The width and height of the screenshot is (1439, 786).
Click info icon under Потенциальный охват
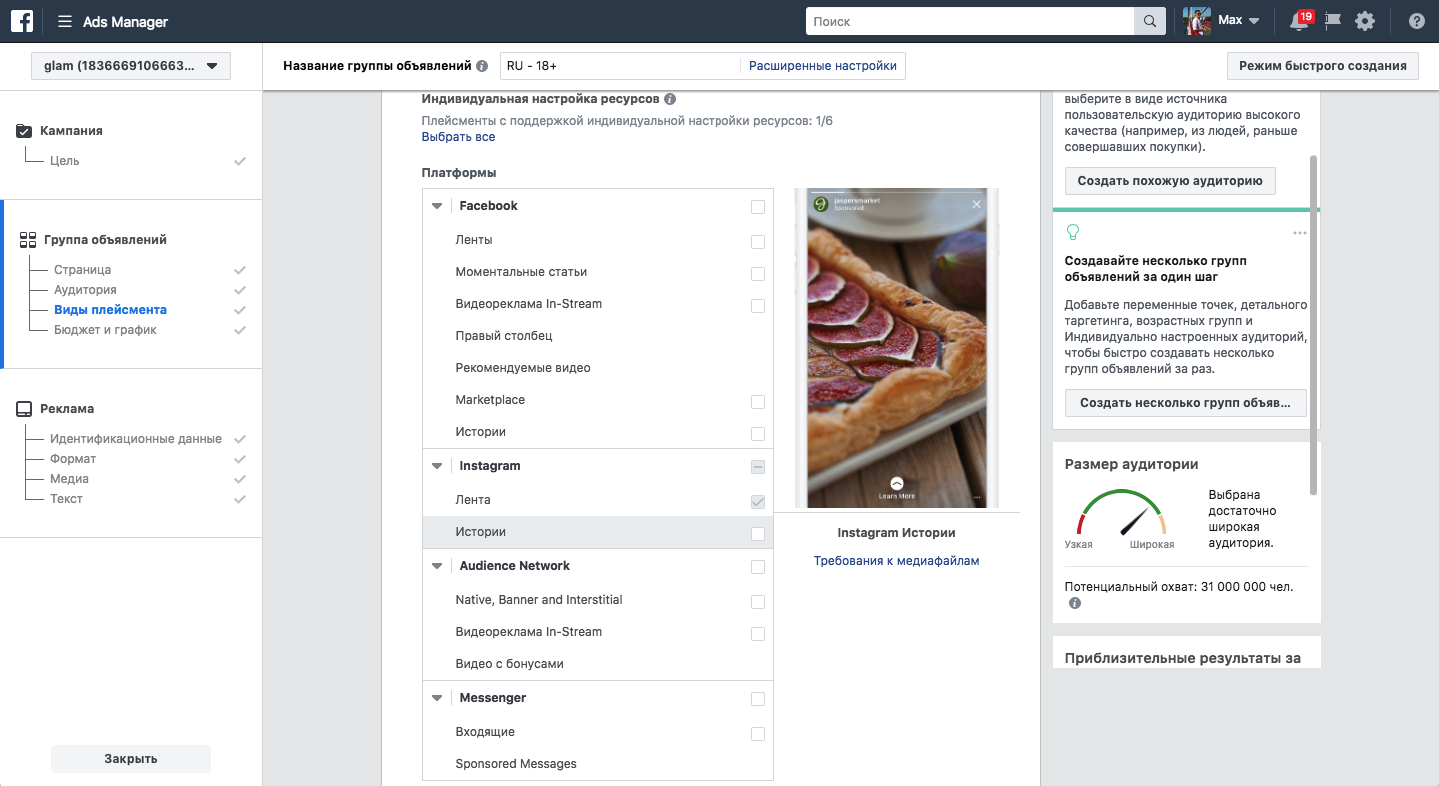pyautogui.click(x=1075, y=604)
